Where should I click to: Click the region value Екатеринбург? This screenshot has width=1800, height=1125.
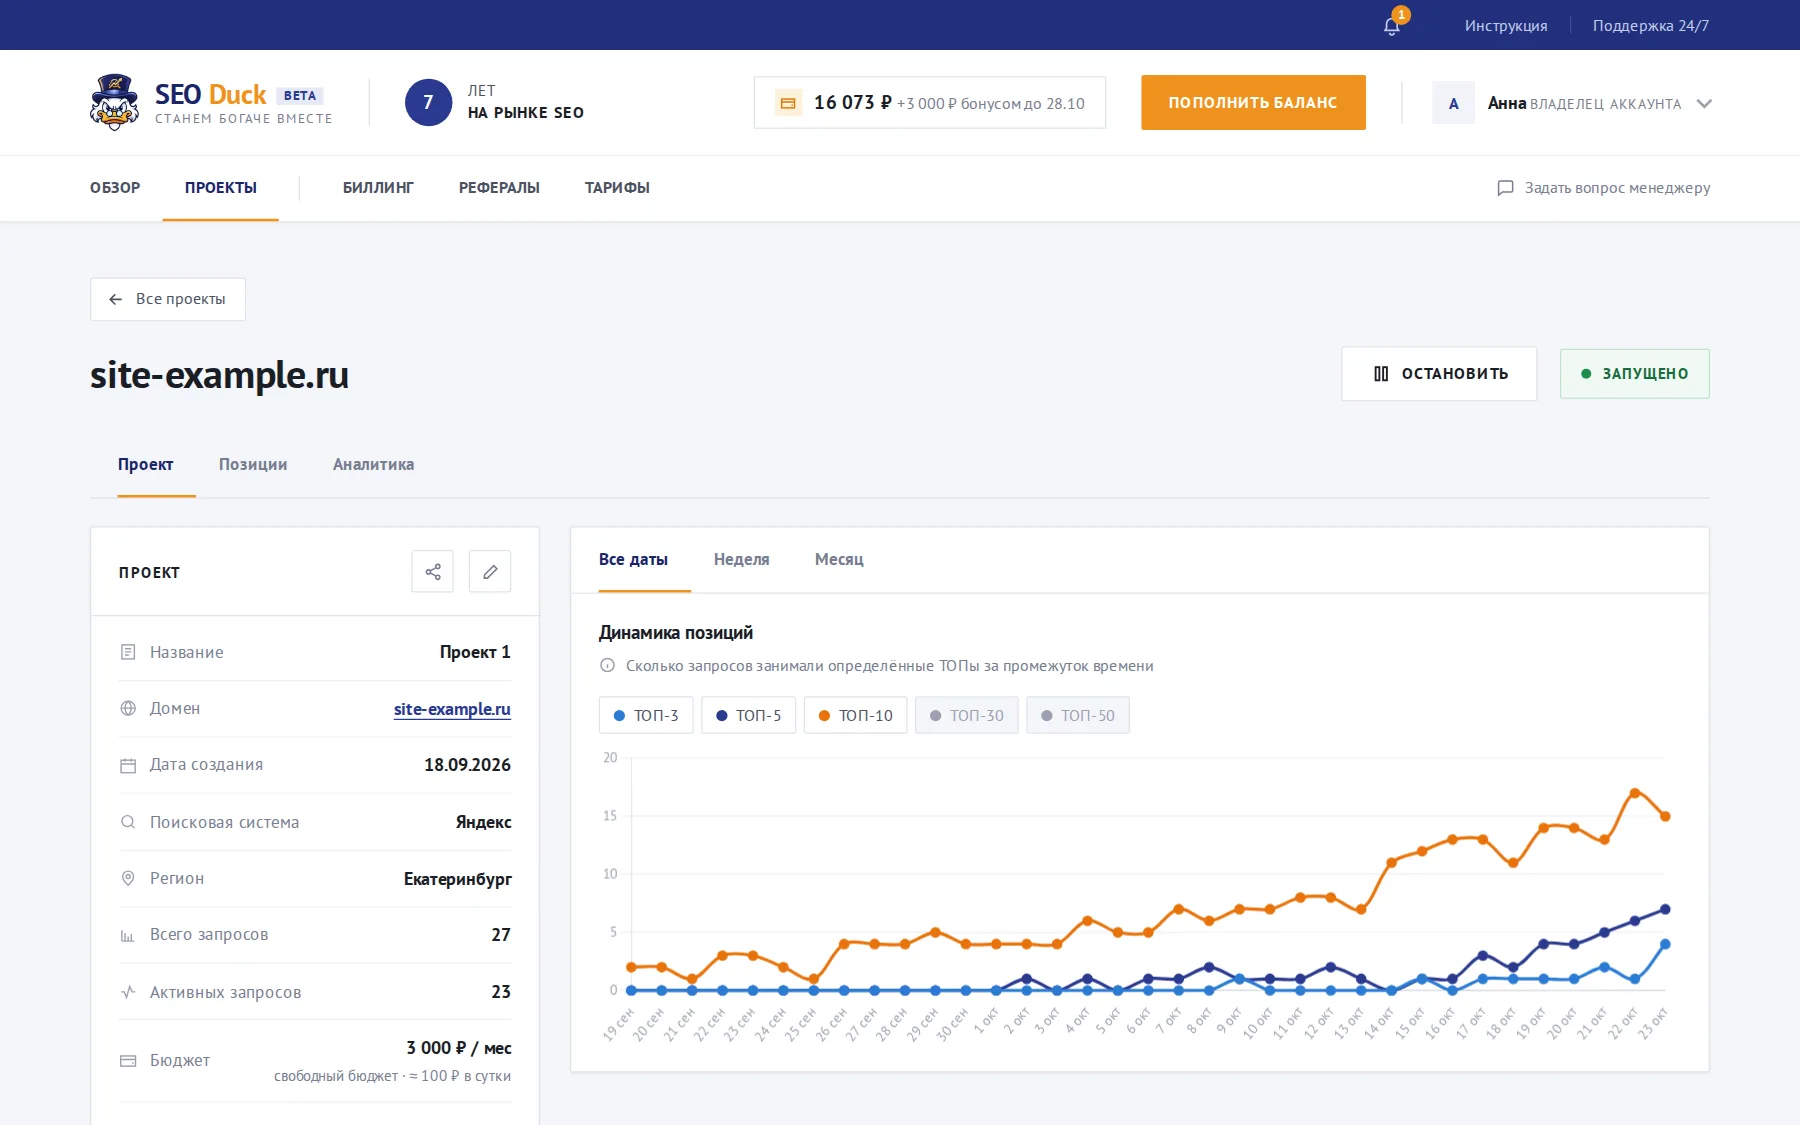(x=457, y=879)
